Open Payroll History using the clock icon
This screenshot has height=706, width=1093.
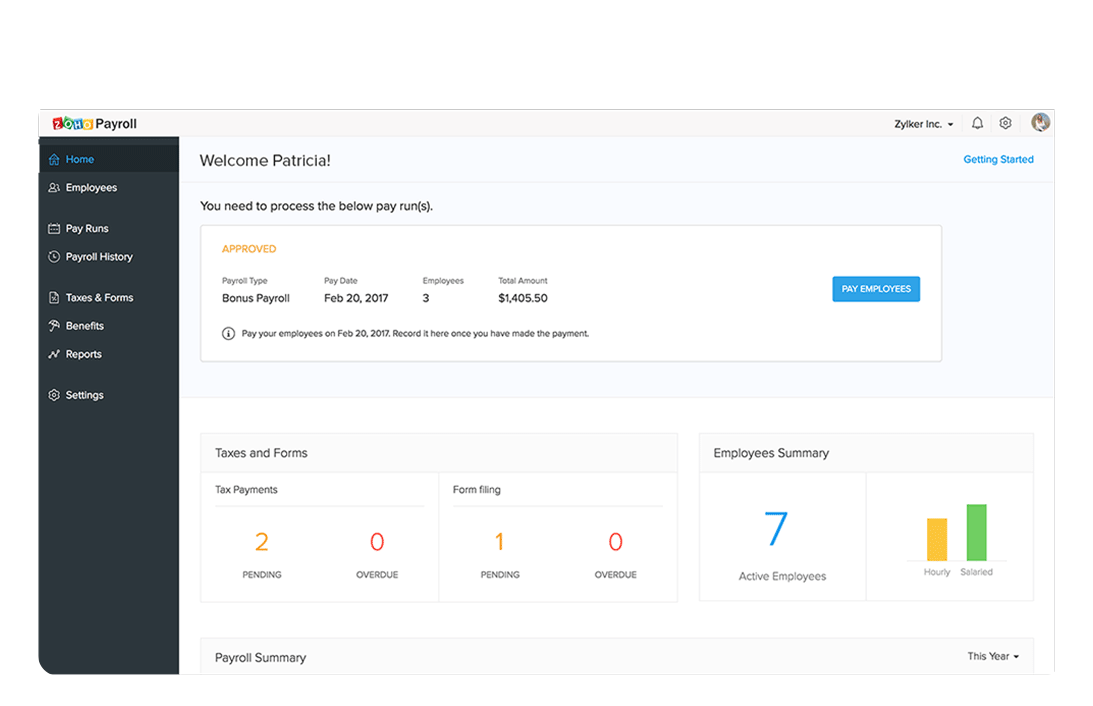[55, 256]
